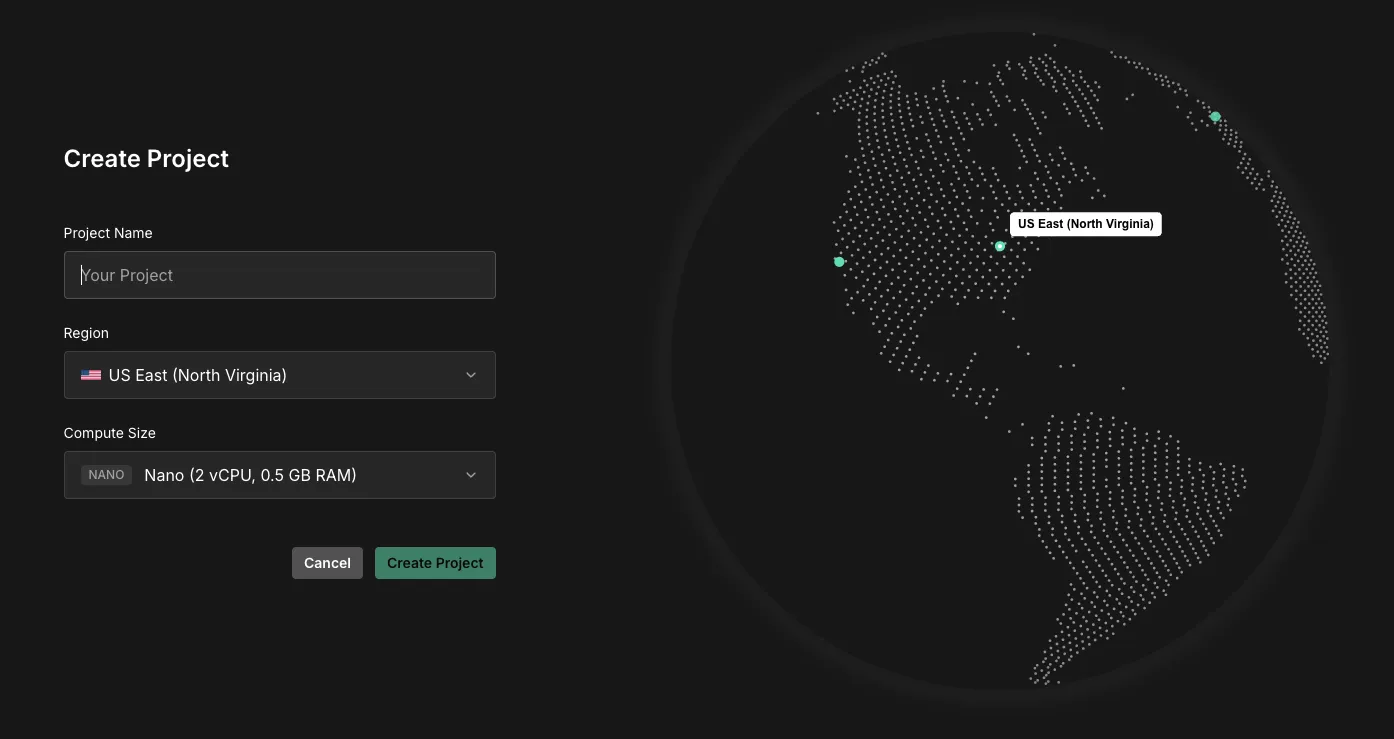
Task: Click the chevron arrow in the Region selector
Action: click(x=471, y=375)
